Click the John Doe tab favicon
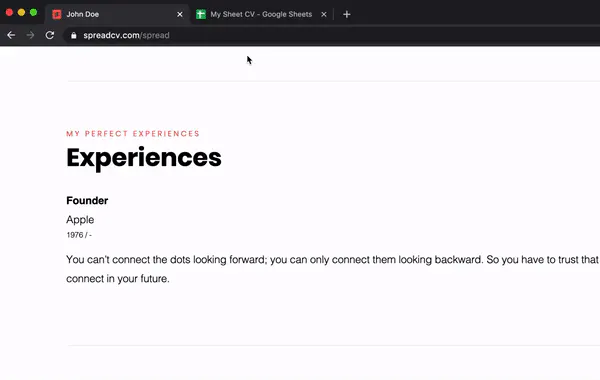600x380 pixels. [x=57, y=15]
